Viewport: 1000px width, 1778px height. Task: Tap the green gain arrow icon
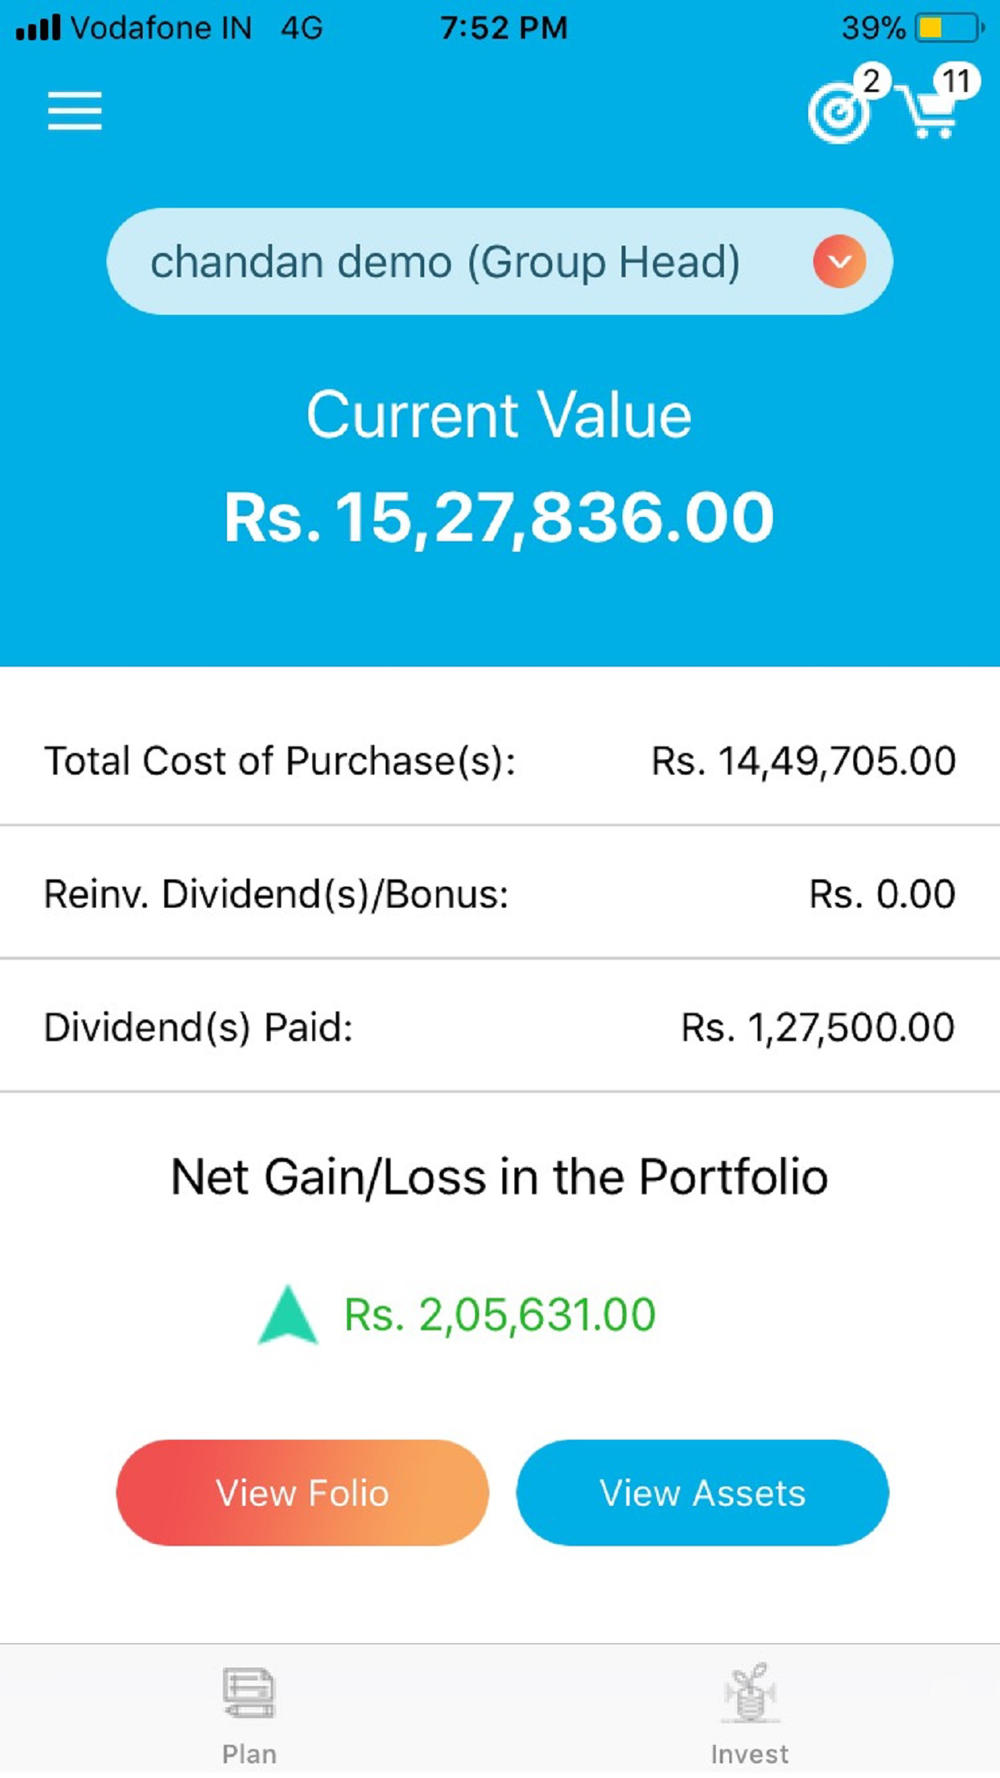coord(288,1314)
